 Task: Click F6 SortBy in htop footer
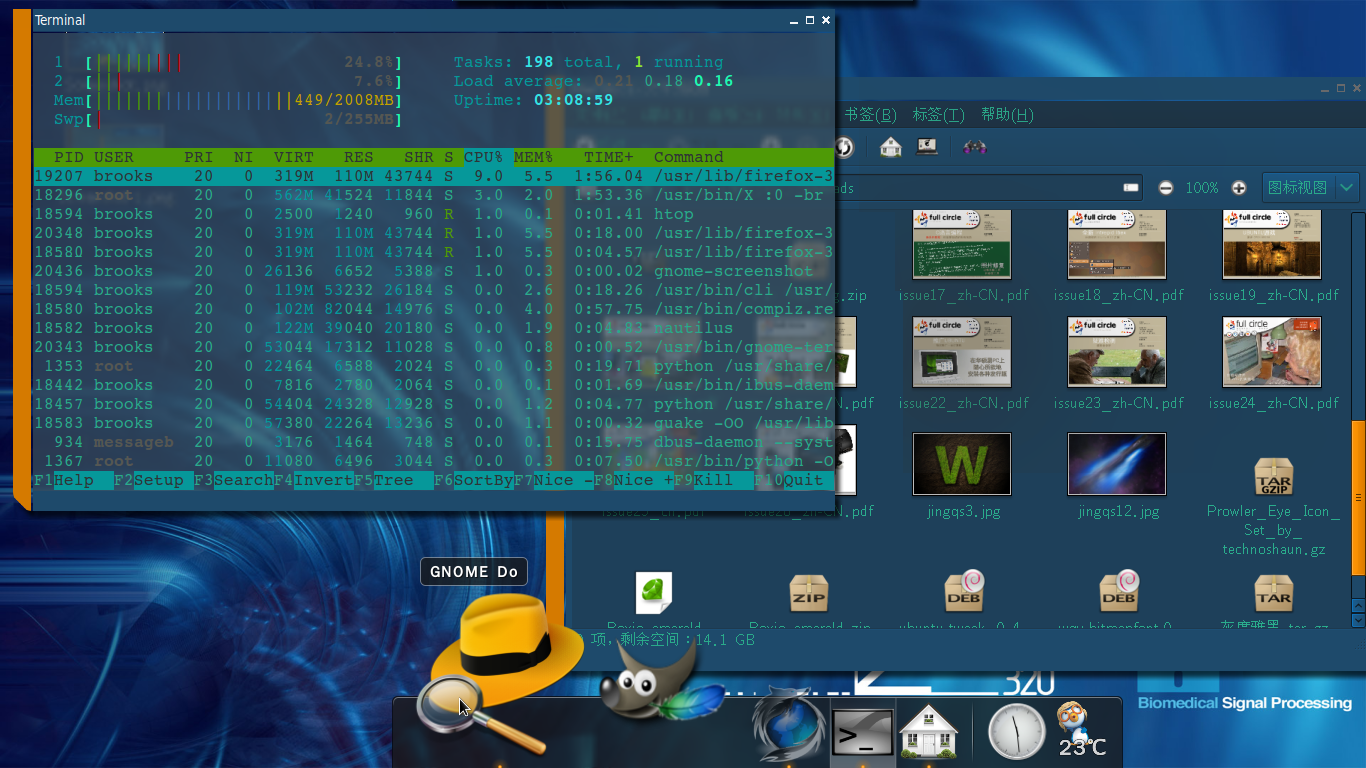[x=474, y=480]
